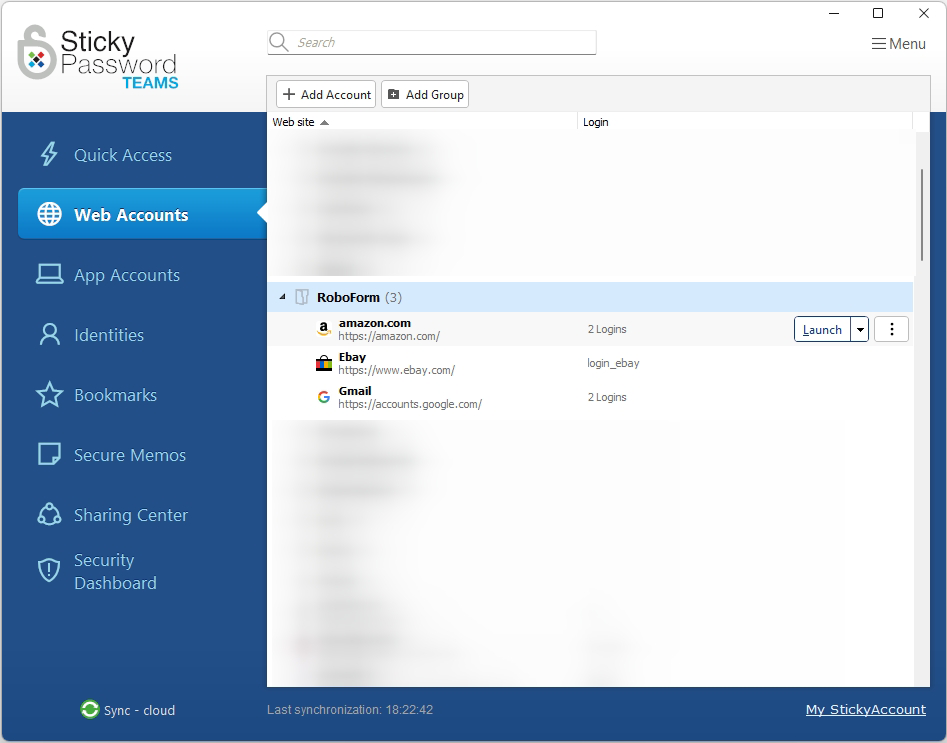Image resolution: width=947 pixels, height=743 pixels.
Task: Open Quick Access section
Action: pyautogui.click(x=123, y=155)
